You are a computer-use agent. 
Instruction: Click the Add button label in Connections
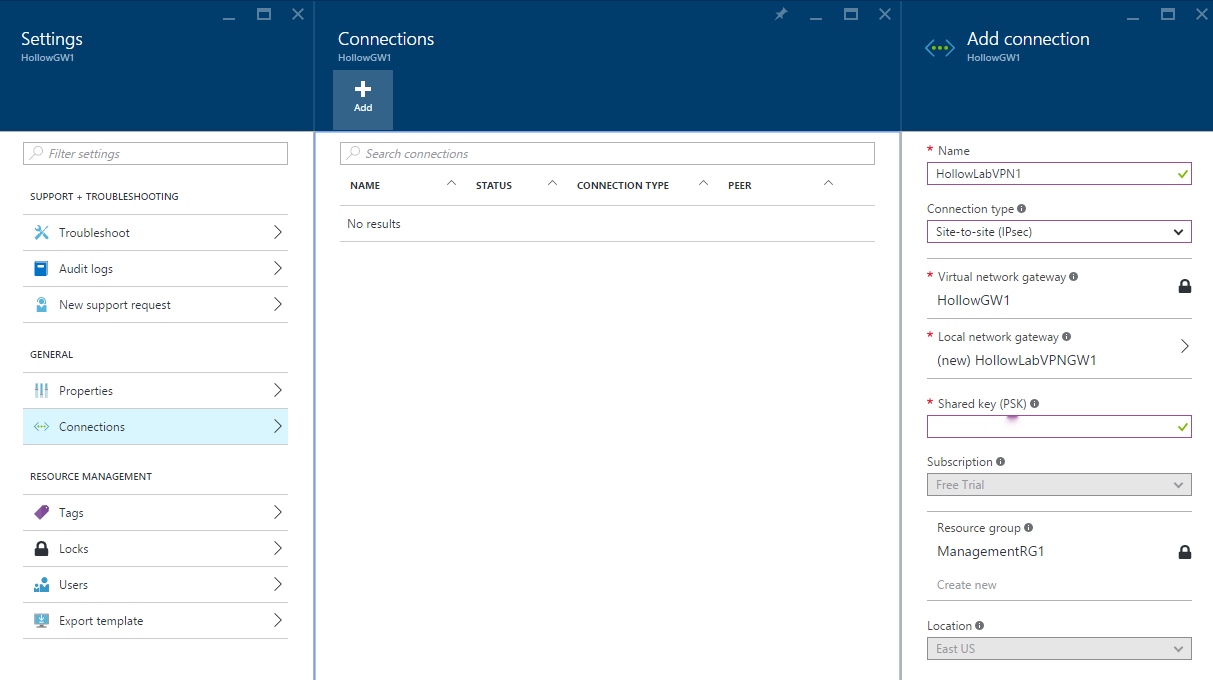coord(363,108)
